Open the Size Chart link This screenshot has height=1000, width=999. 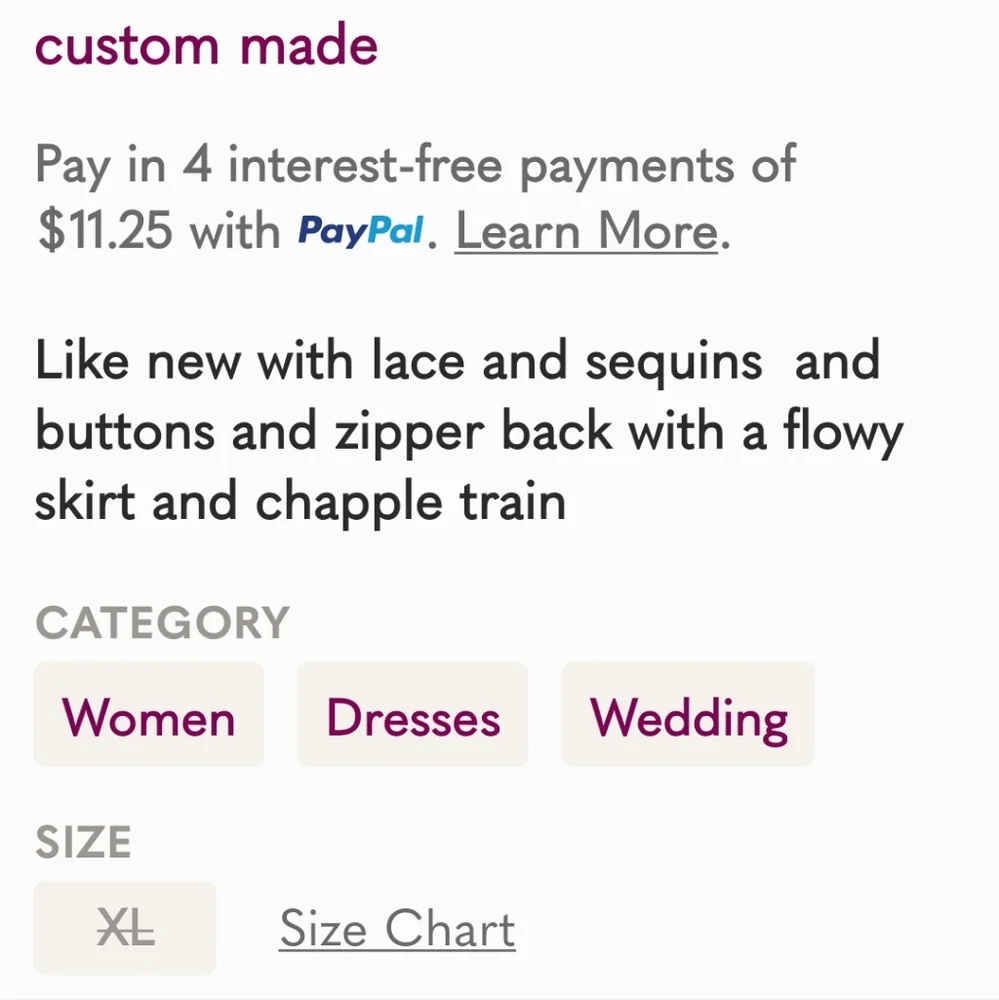[x=397, y=929]
